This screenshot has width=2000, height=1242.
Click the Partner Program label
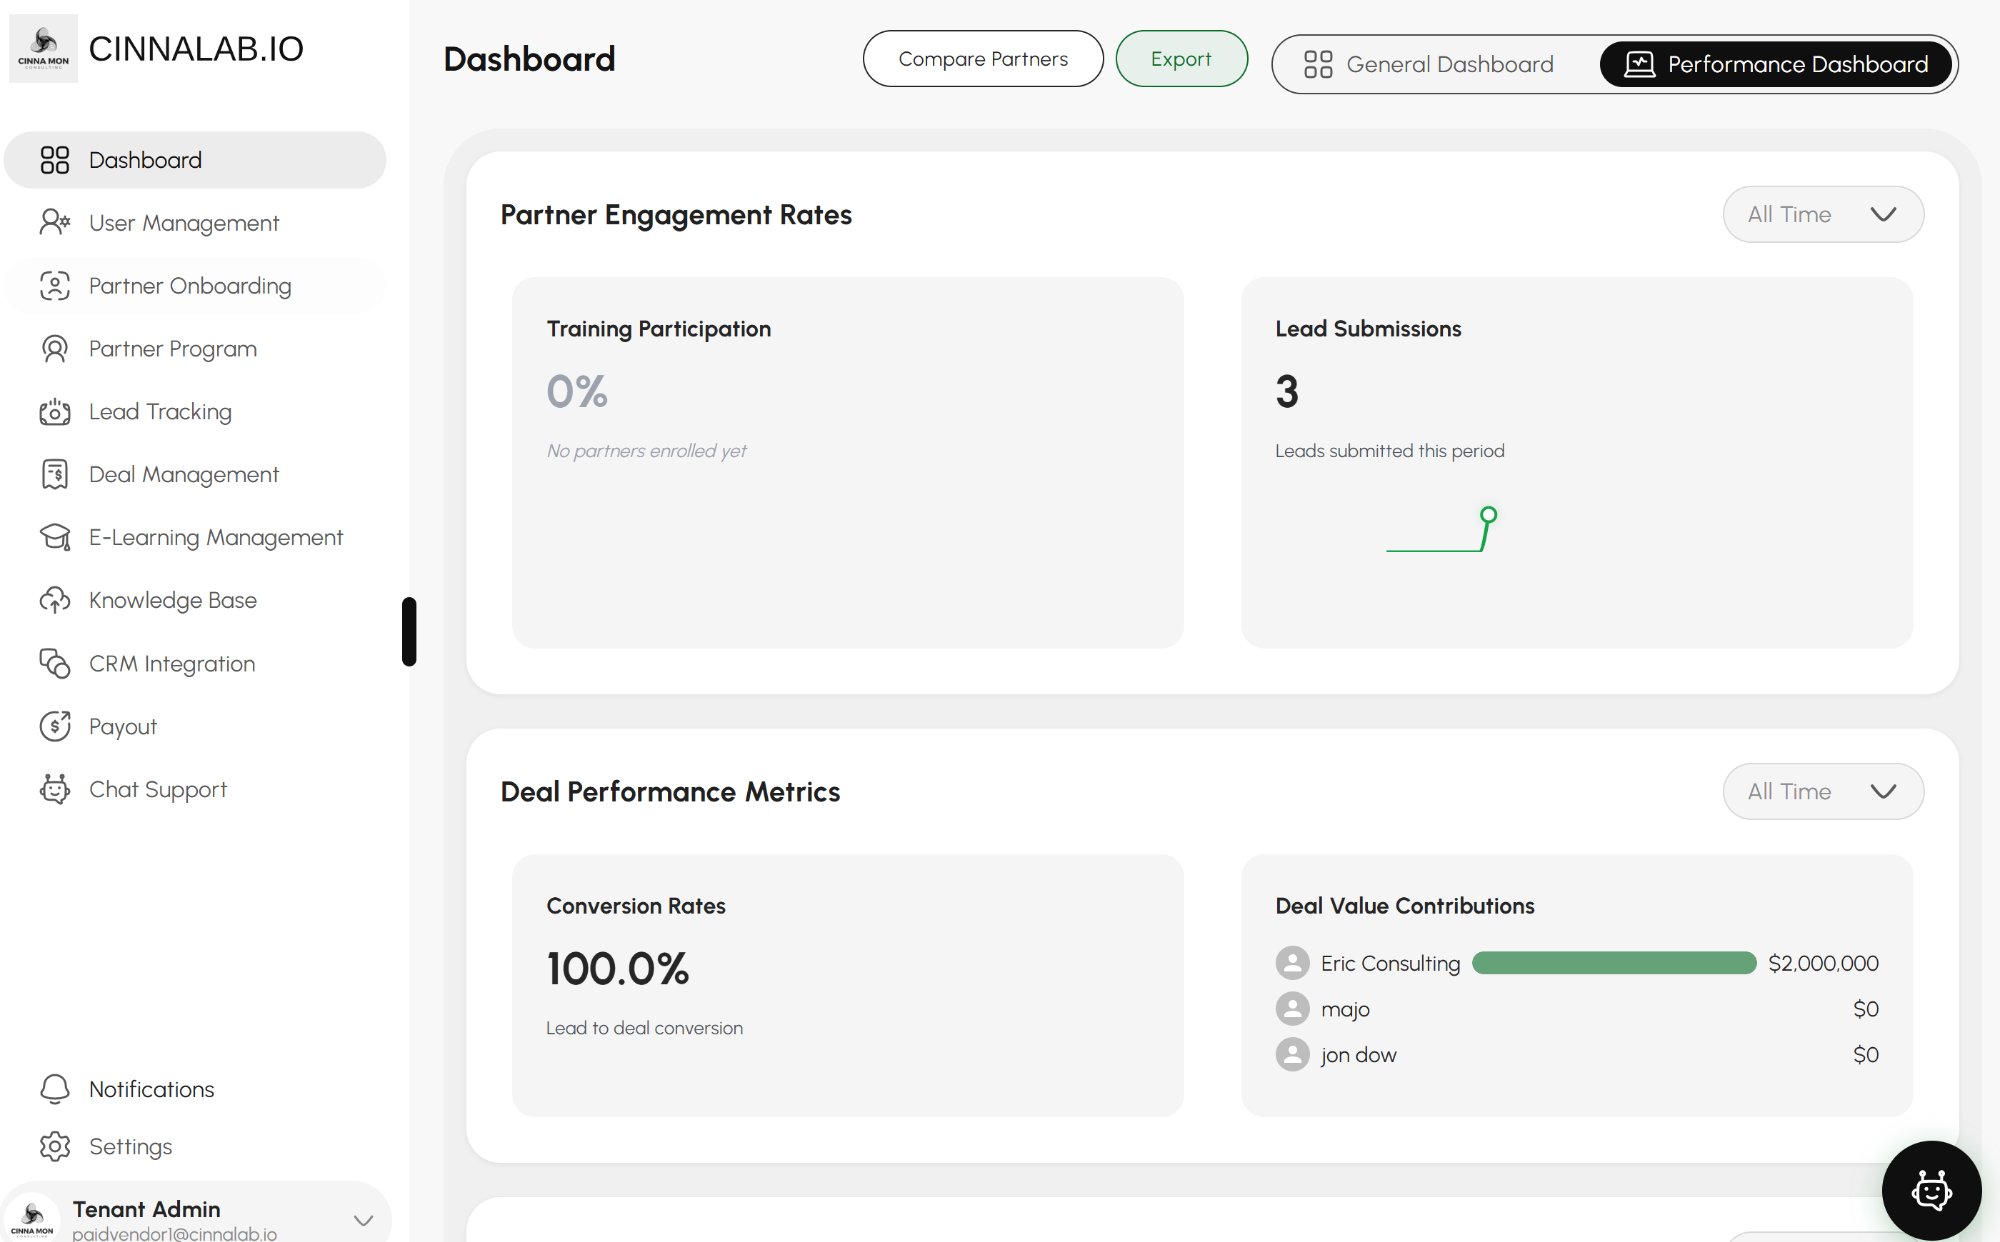pos(173,349)
